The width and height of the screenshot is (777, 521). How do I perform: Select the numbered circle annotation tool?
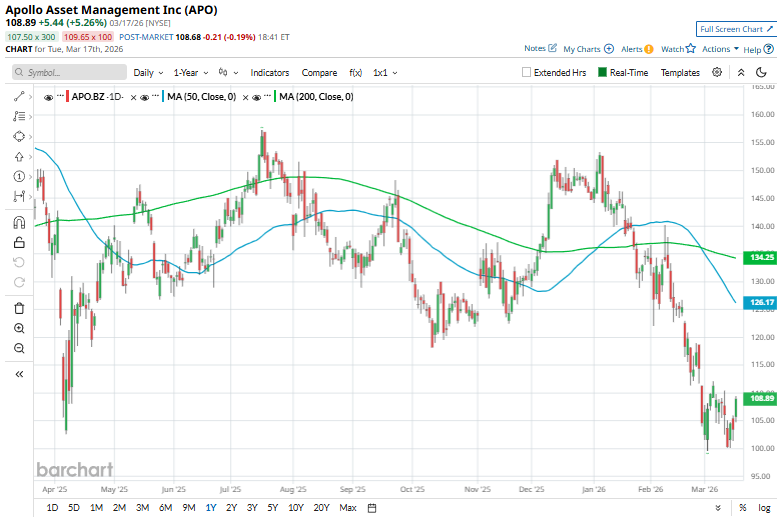tap(19, 176)
